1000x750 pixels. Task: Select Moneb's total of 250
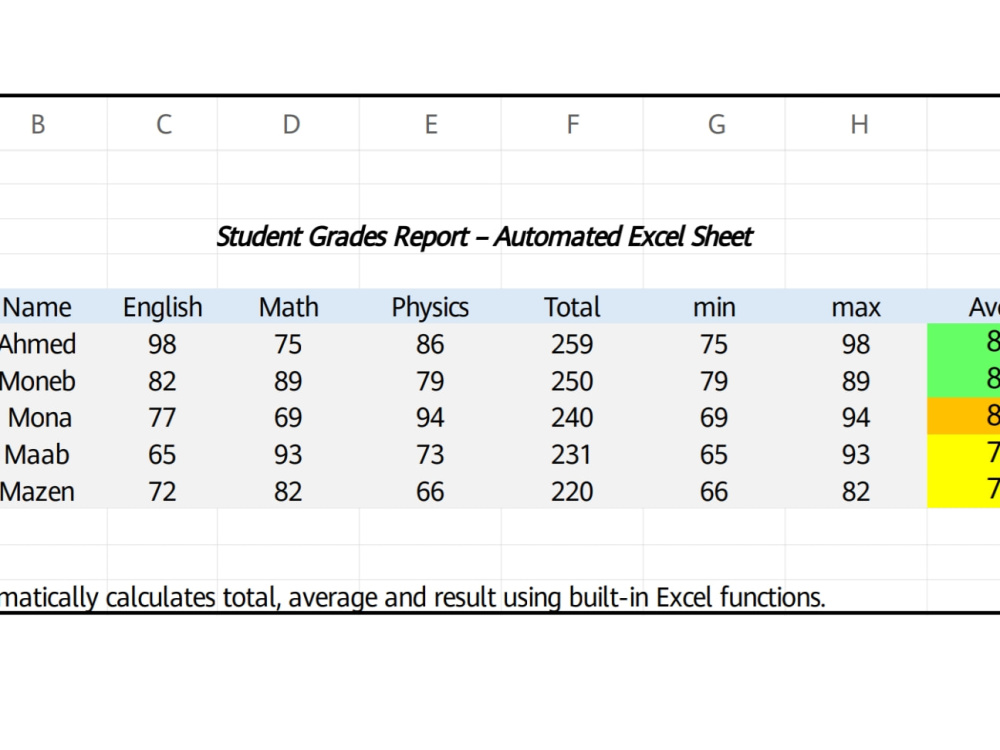(573, 381)
